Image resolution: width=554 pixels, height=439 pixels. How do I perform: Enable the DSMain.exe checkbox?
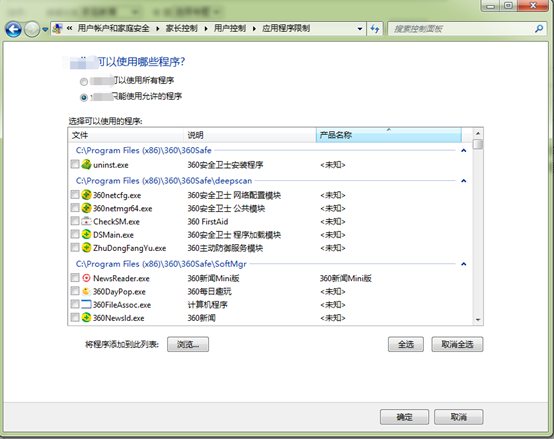(x=75, y=234)
